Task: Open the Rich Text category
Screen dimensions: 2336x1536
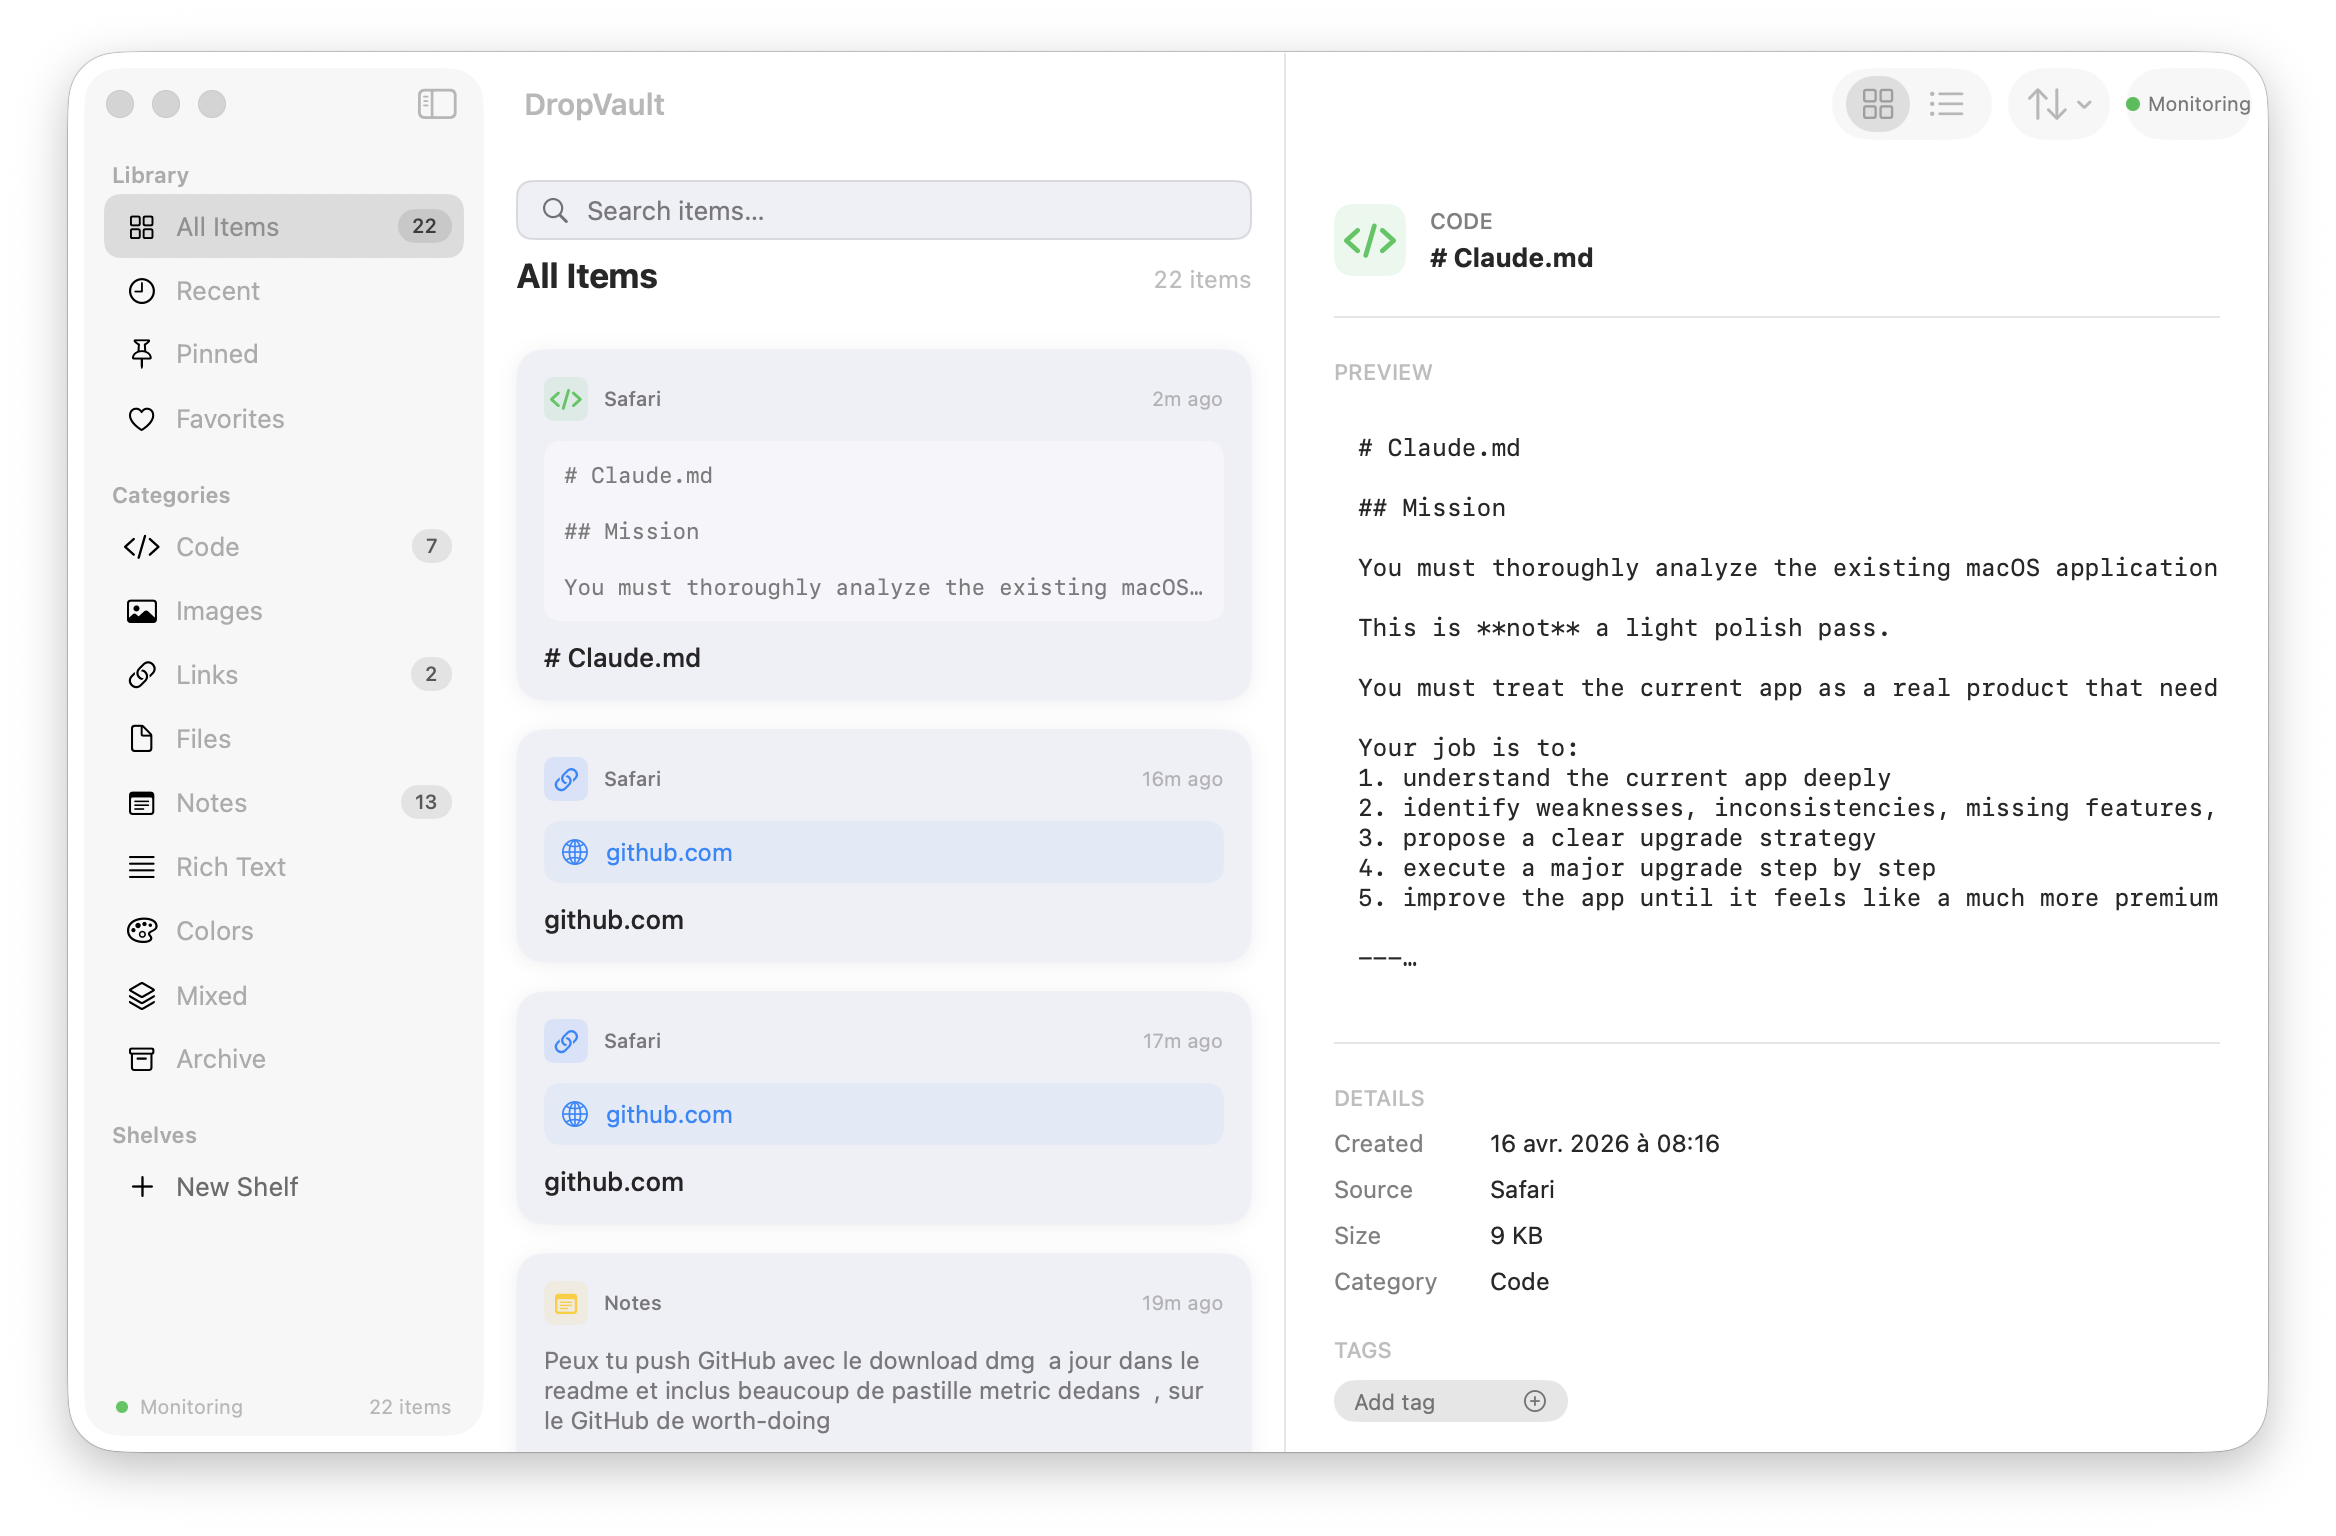Action: click(x=231, y=867)
